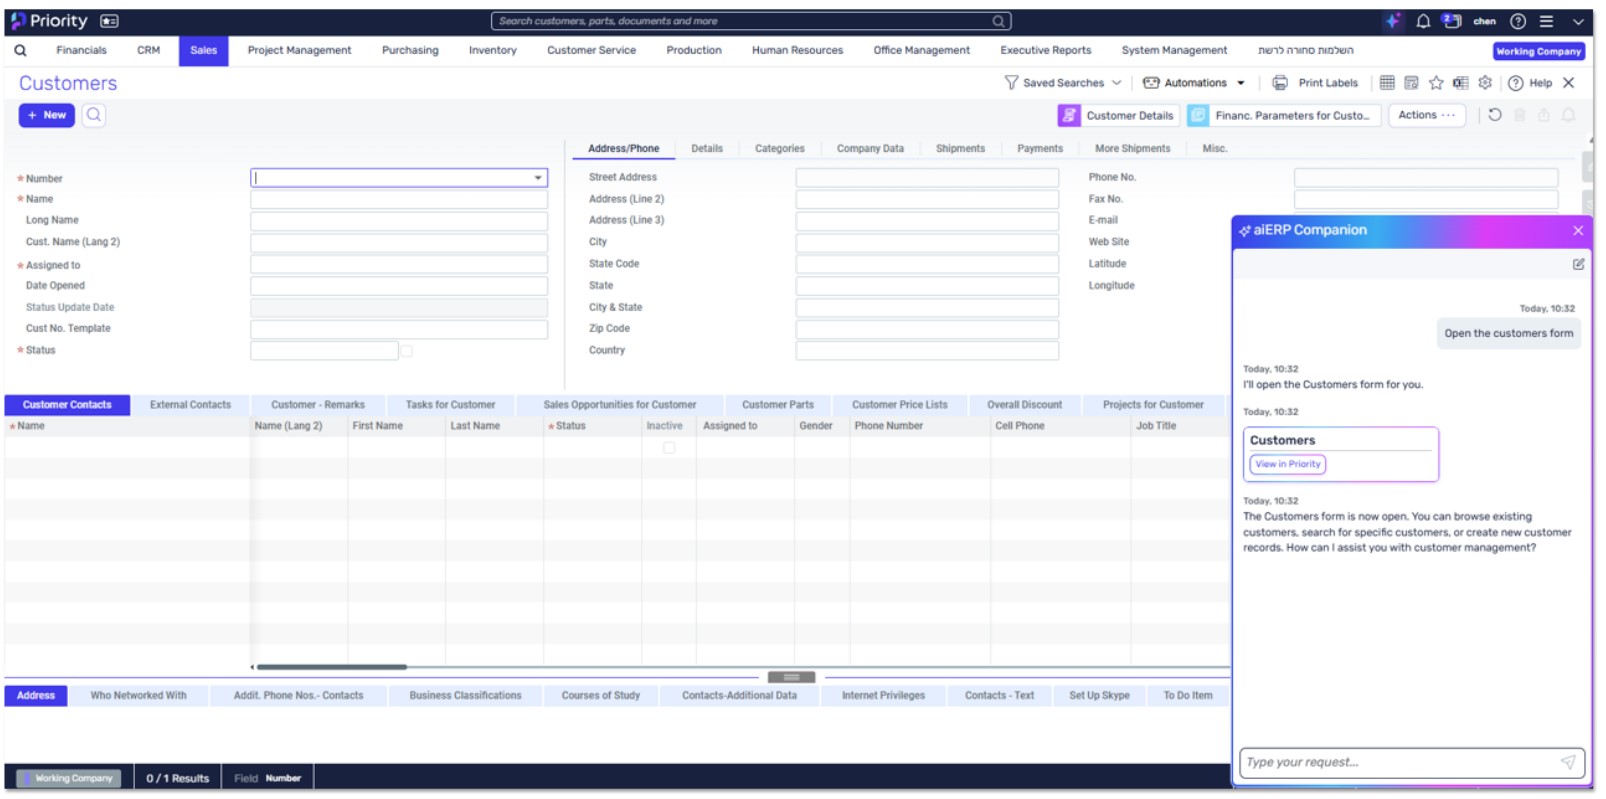This screenshot has height=799, width=1606.
Task: Open the aiERP sparkle assistant icon
Action: tap(1393, 21)
